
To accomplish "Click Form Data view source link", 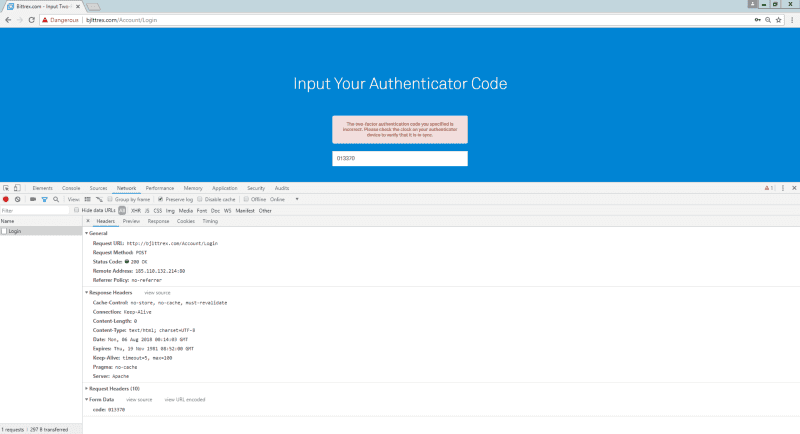I will pos(139,400).
